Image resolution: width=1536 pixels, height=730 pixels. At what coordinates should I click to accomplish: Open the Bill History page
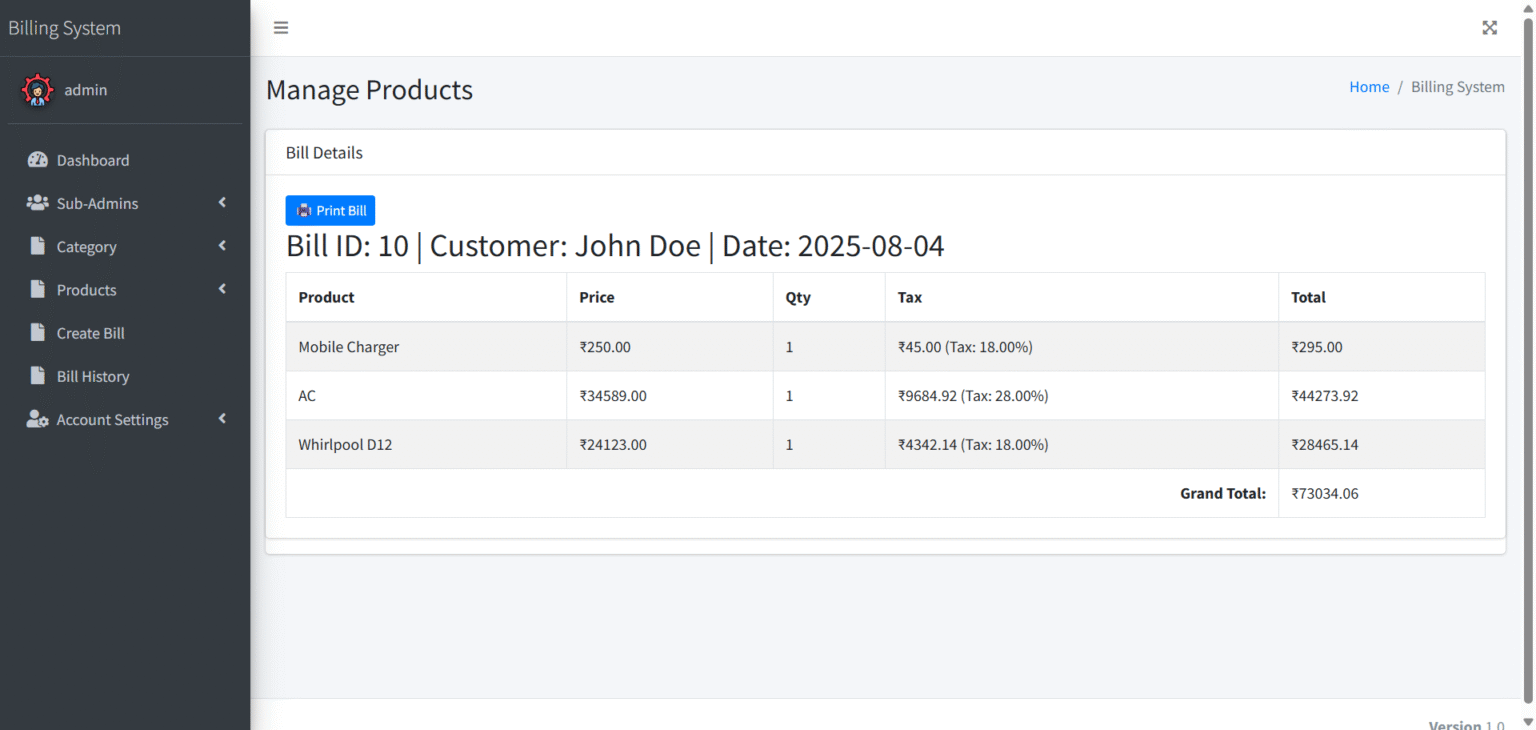(93, 376)
